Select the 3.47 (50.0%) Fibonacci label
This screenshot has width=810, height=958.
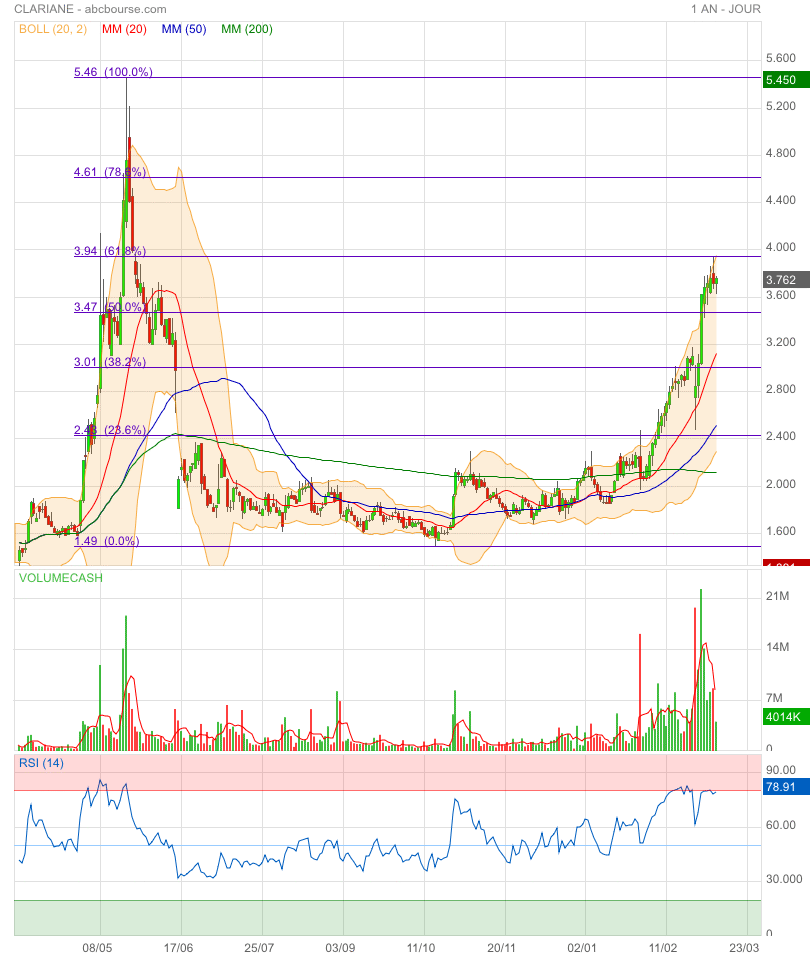click(110, 307)
